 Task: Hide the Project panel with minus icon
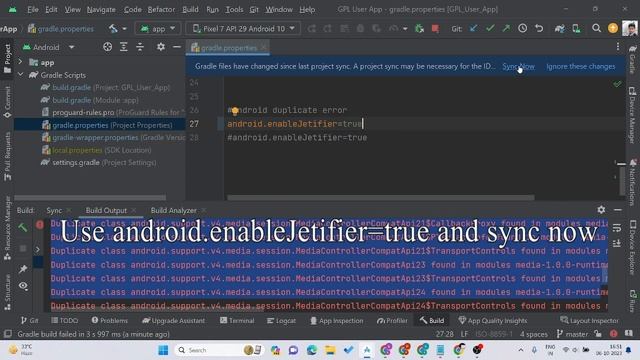[177, 47]
